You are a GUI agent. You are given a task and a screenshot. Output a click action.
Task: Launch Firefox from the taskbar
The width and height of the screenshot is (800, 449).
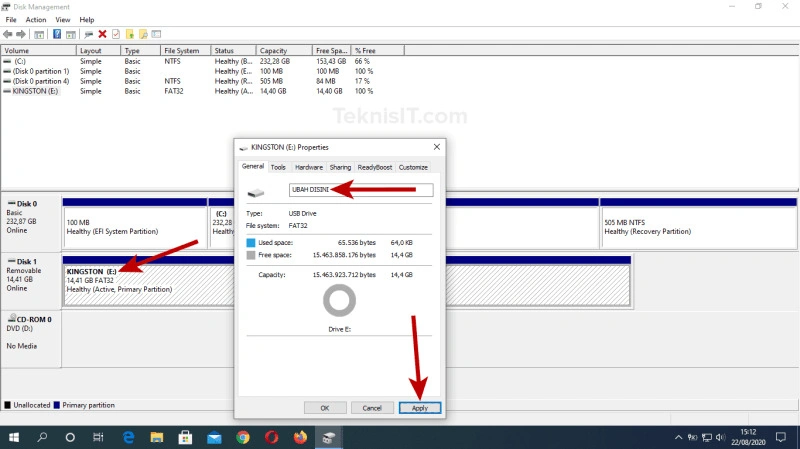pos(300,438)
